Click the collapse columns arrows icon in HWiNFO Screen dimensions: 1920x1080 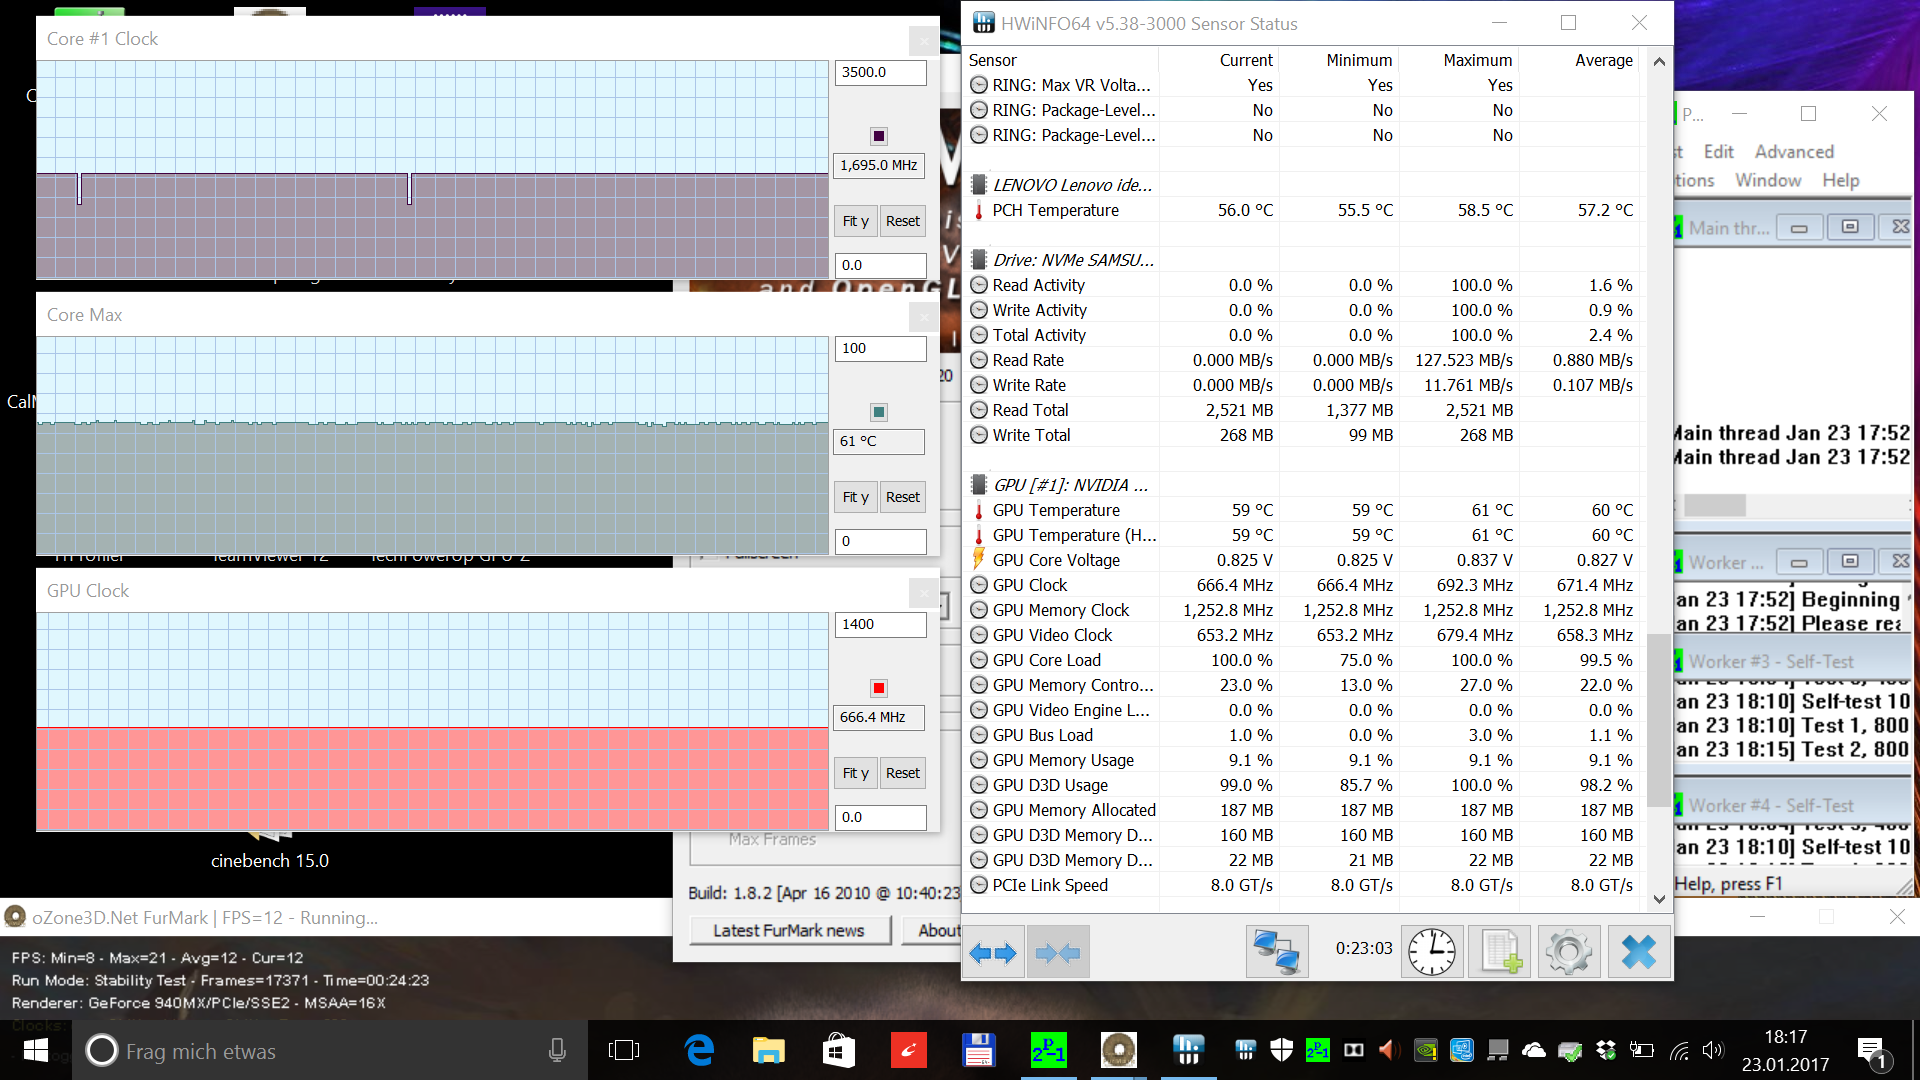pyautogui.click(x=1058, y=952)
